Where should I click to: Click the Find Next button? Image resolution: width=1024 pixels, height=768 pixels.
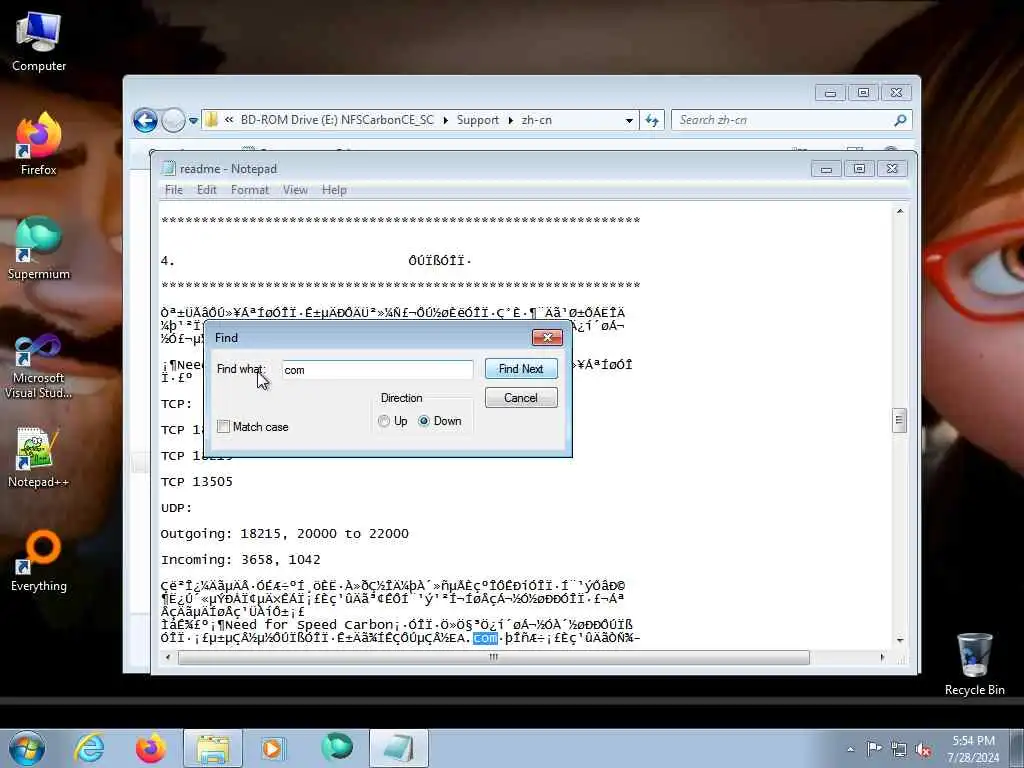click(521, 369)
